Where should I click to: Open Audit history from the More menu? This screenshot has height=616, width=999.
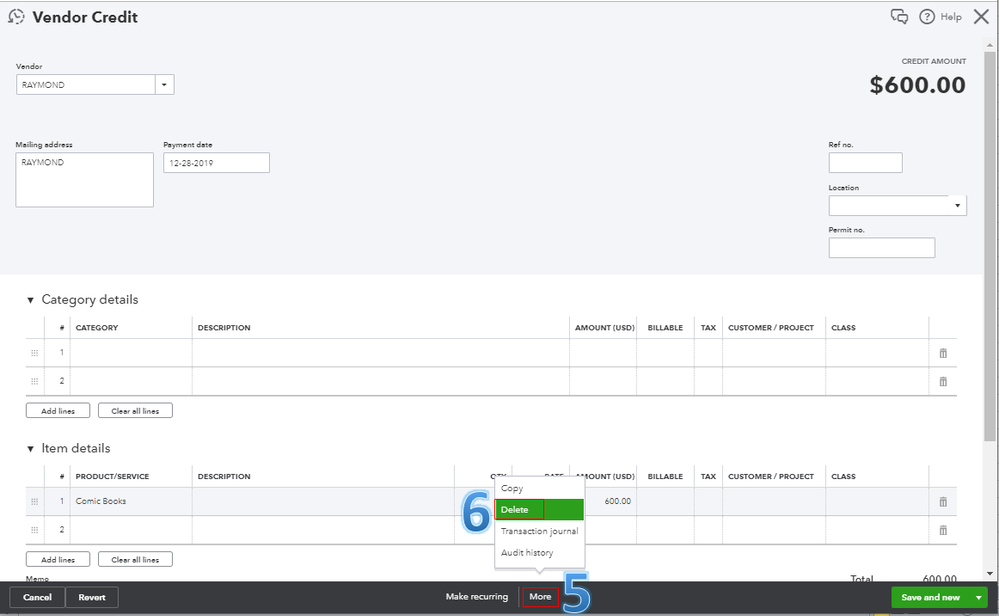(540, 553)
